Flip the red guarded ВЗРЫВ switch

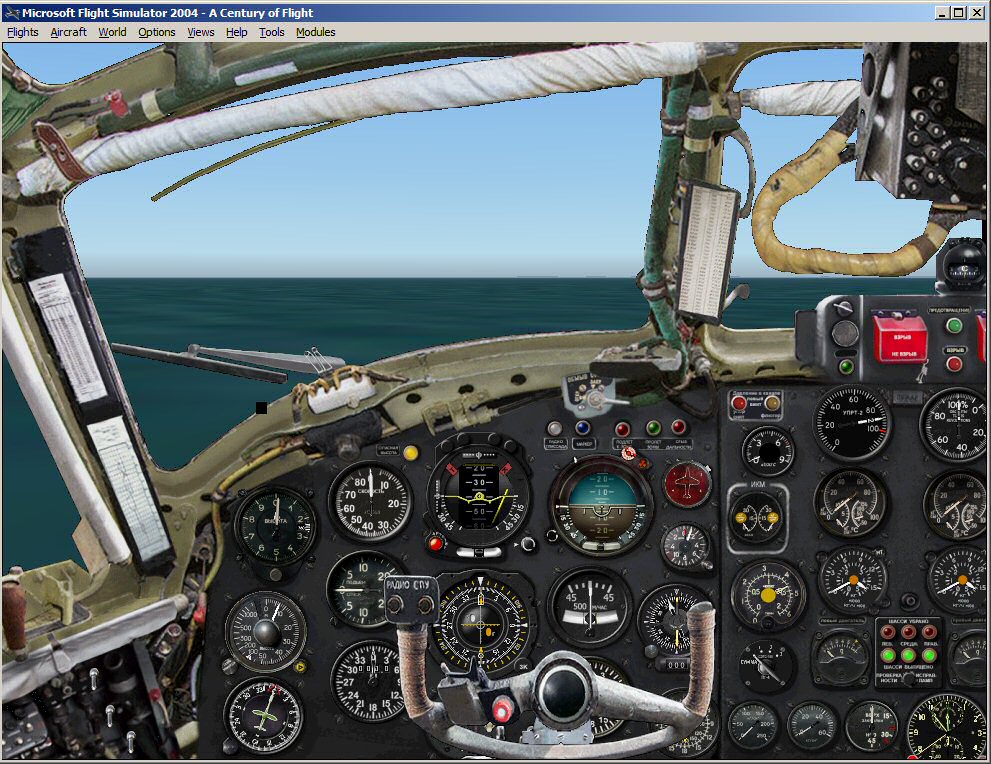point(899,338)
